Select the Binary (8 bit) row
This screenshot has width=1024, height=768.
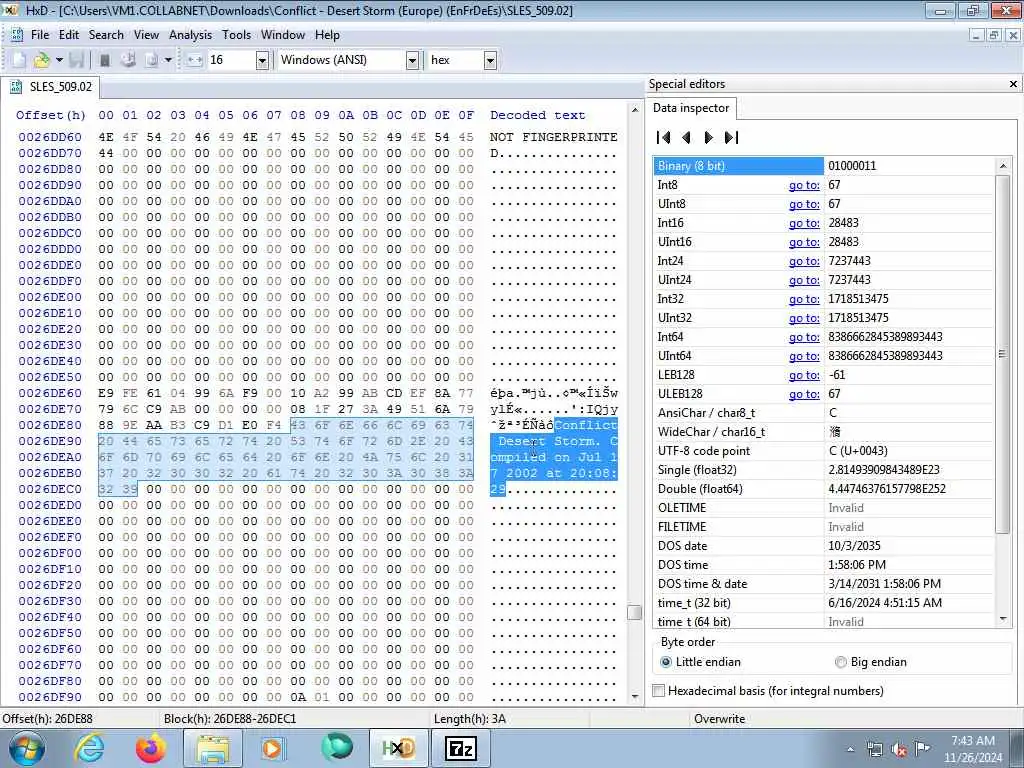[824, 166]
